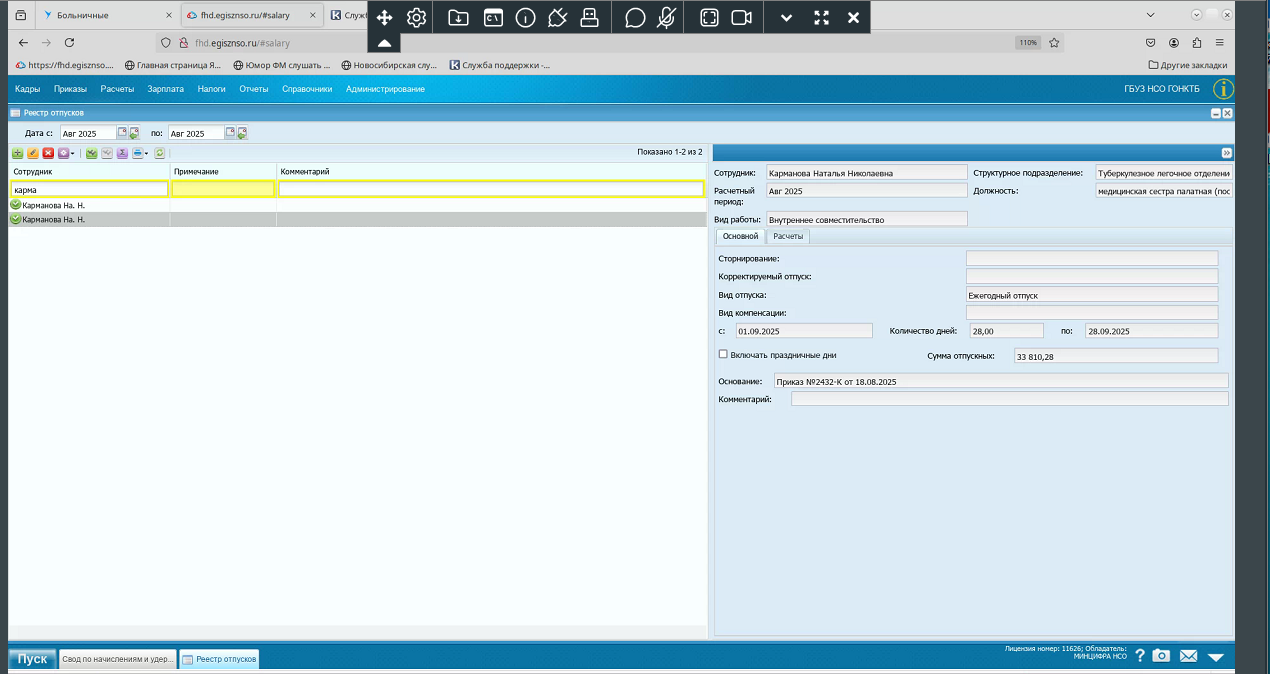This screenshot has height=674, width=1270.
Task: Open 'Свод по начислениям и удер...' taskbar window
Action: [x=118, y=658]
